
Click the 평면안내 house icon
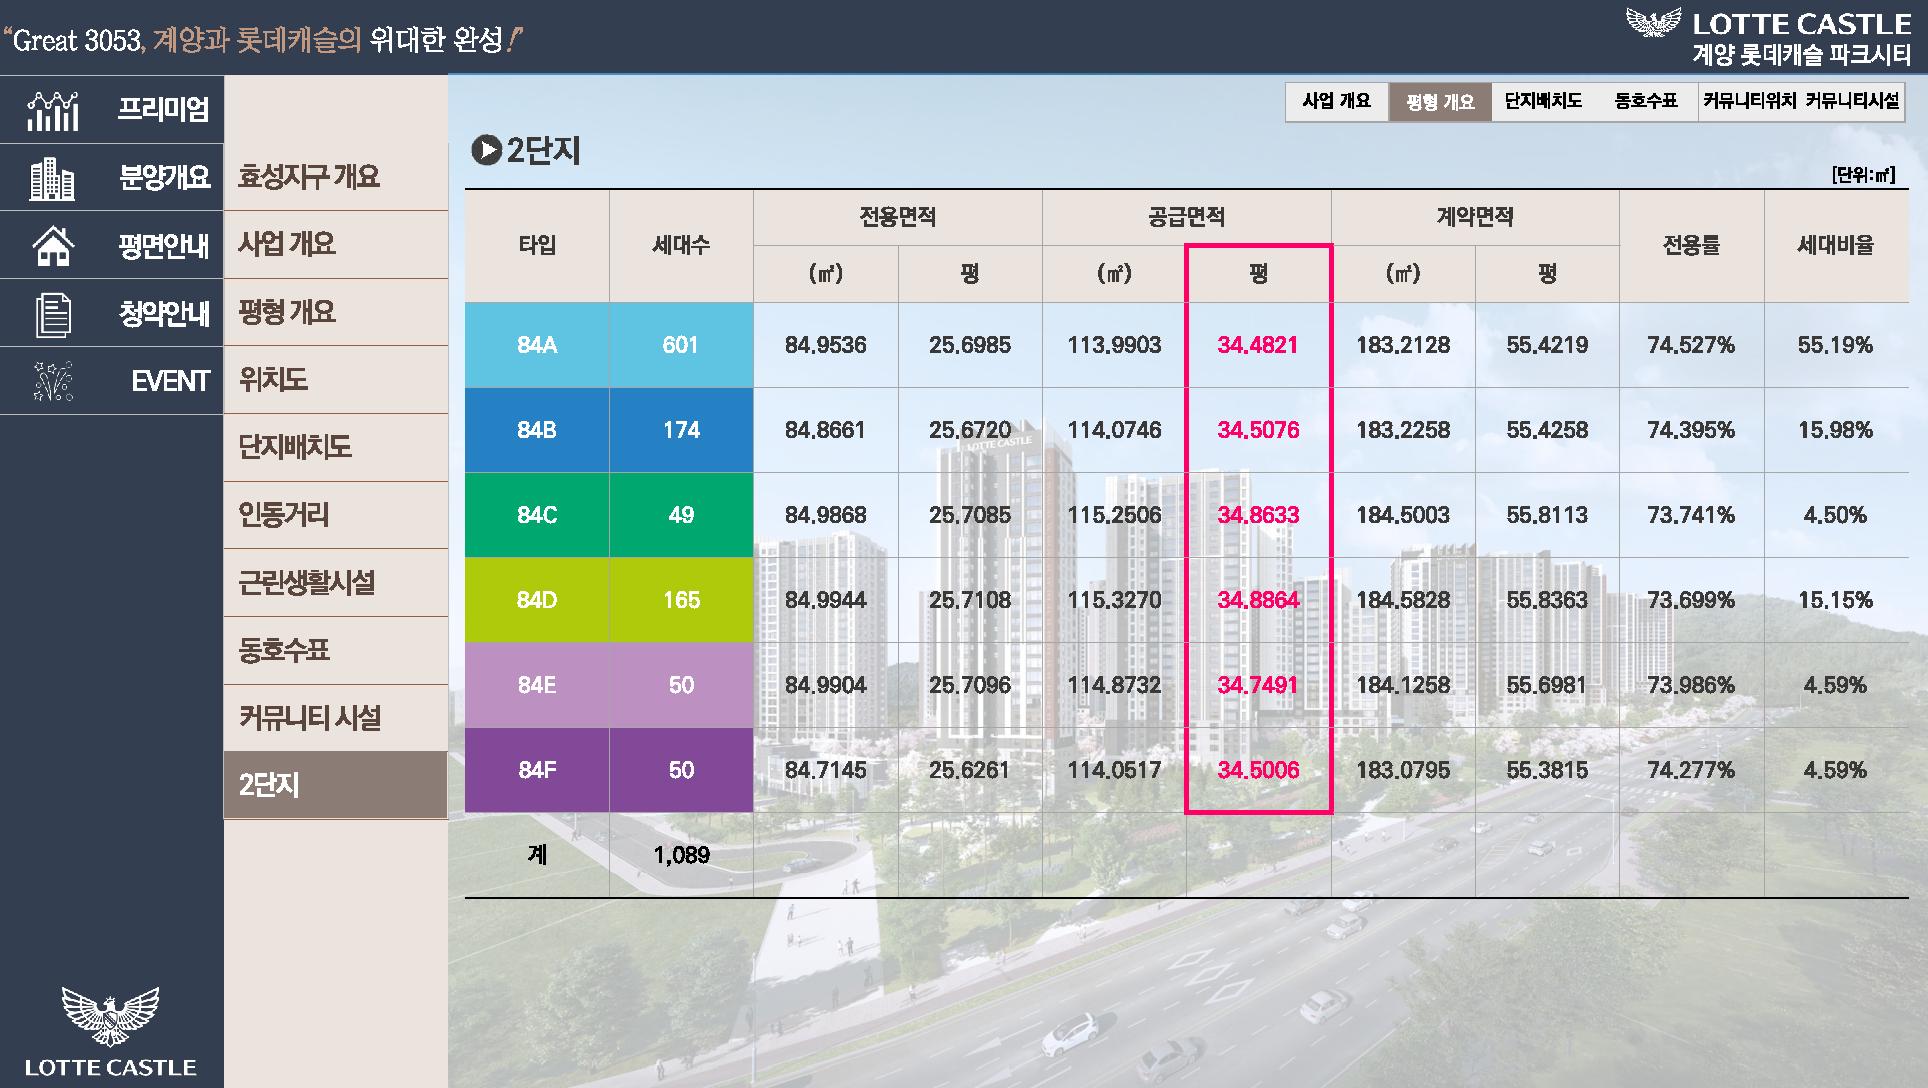(53, 246)
